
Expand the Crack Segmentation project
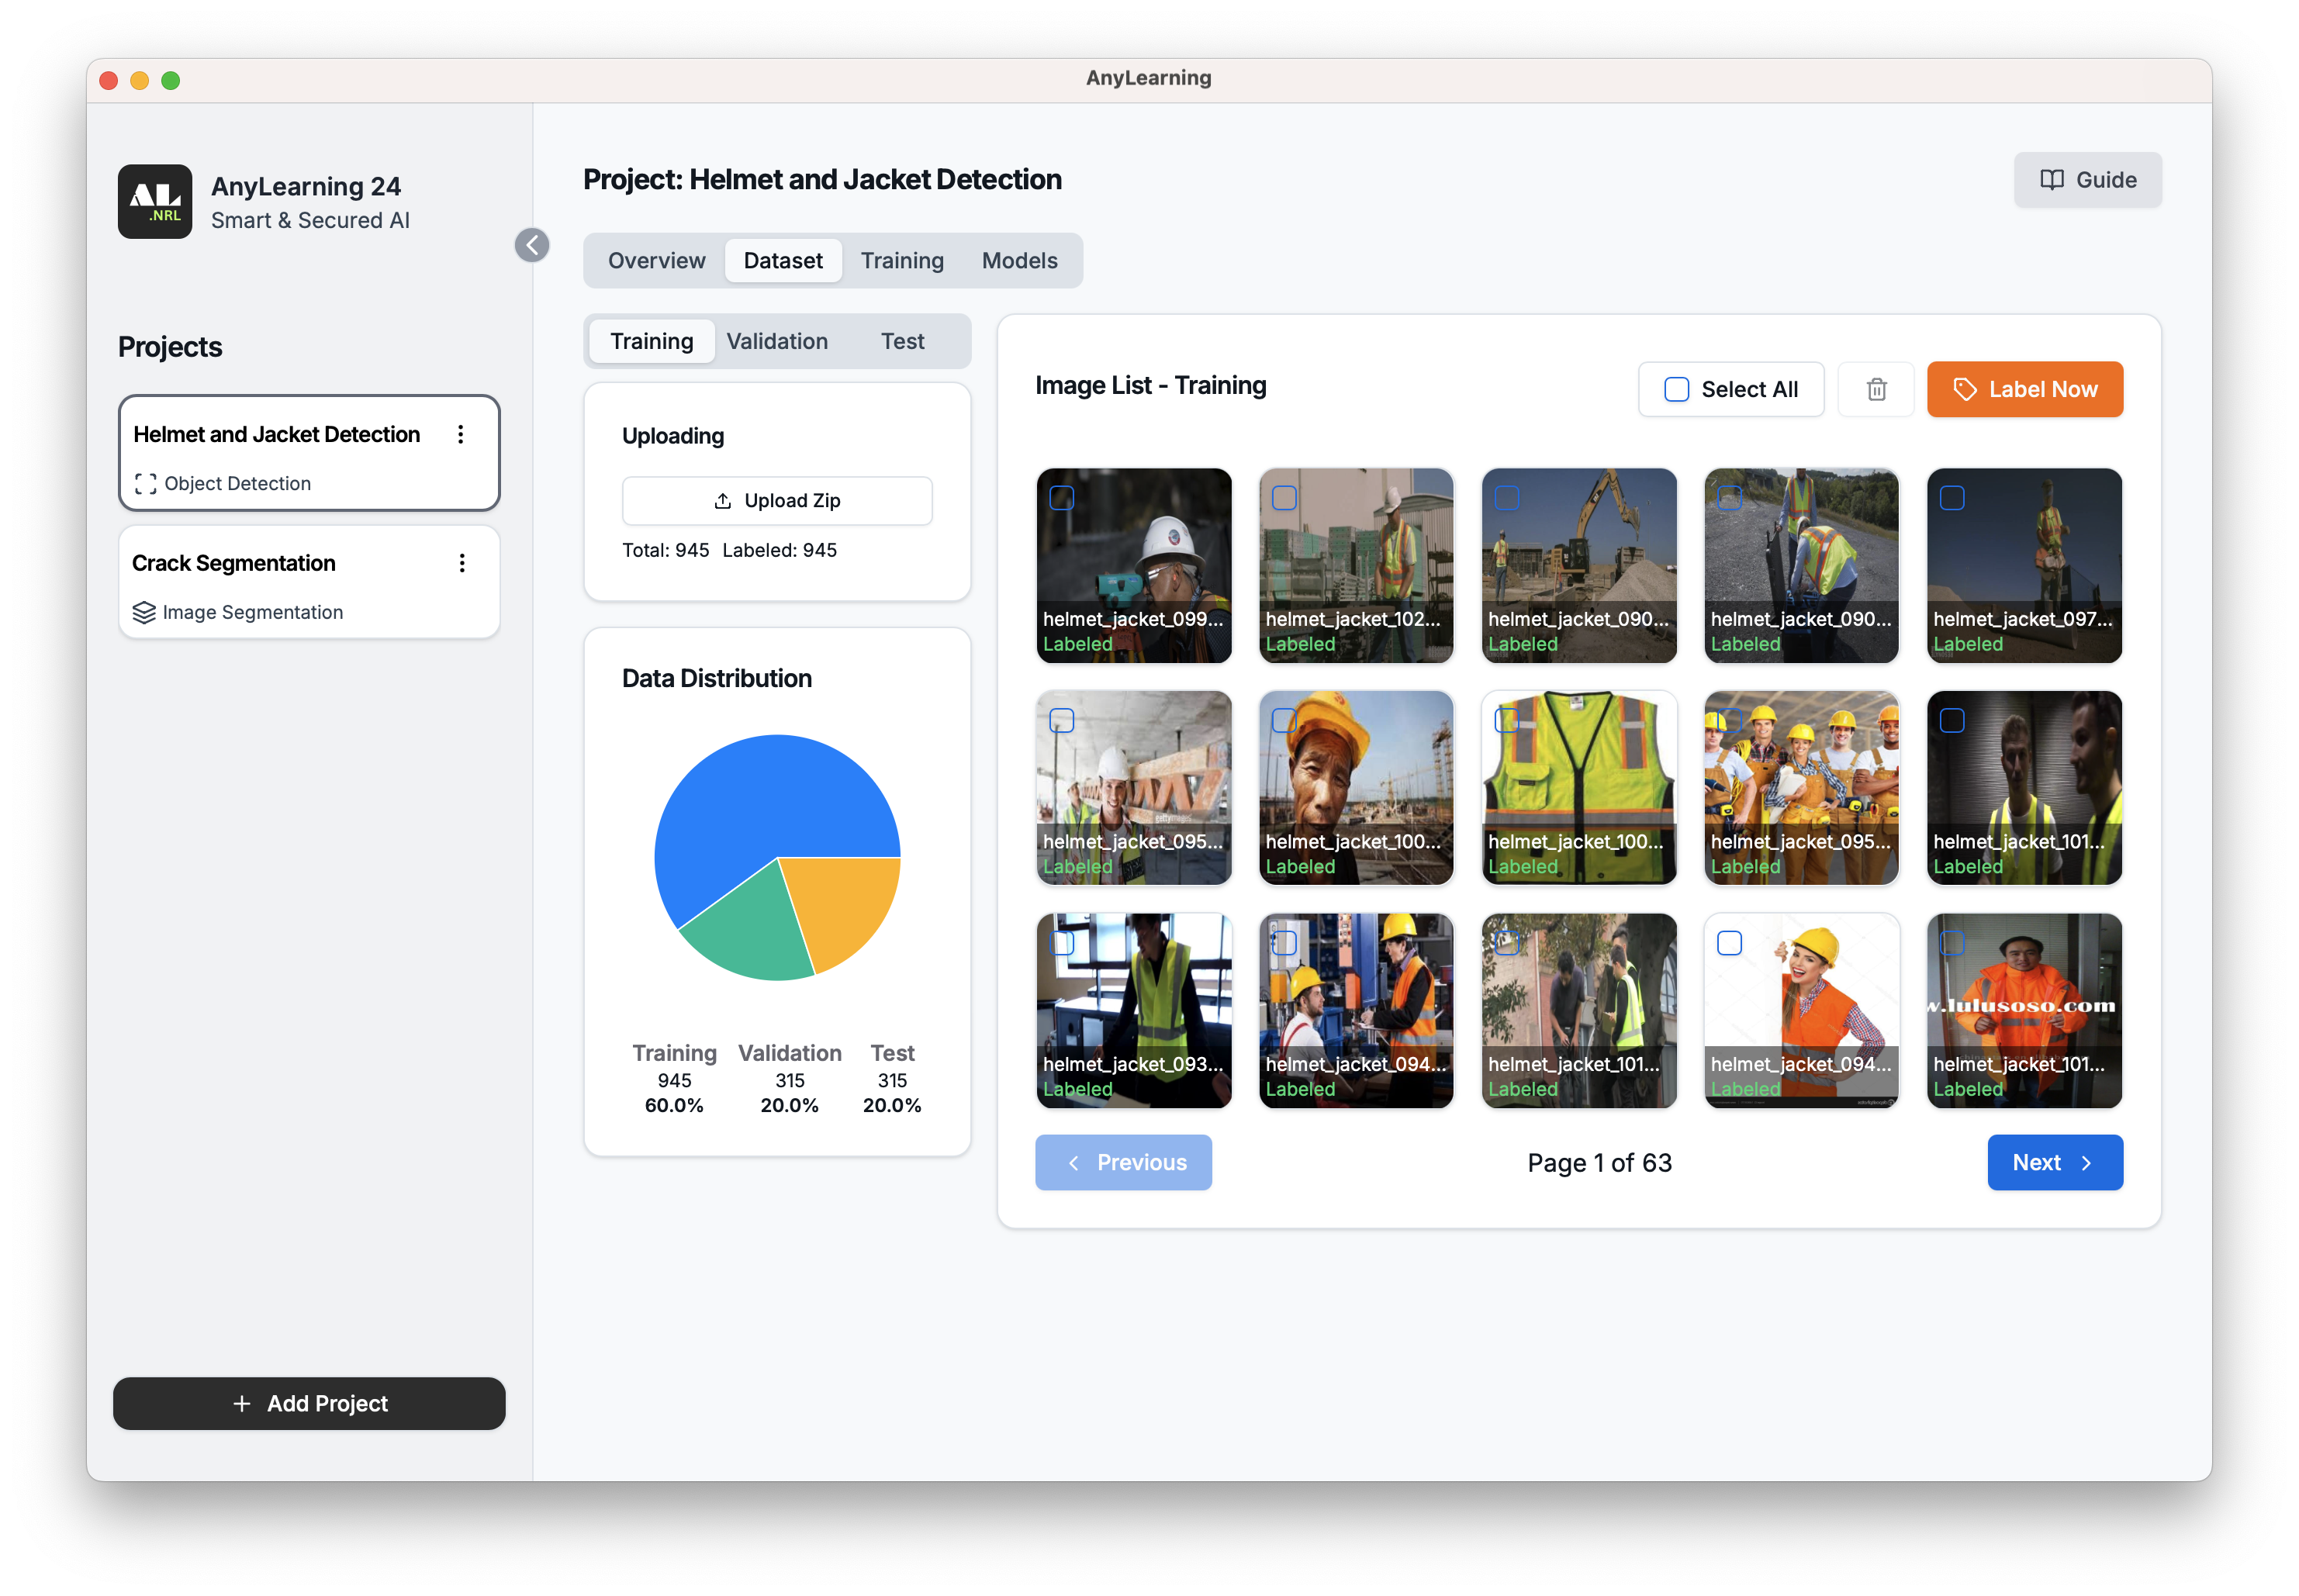pyautogui.click(x=307, y=583)
